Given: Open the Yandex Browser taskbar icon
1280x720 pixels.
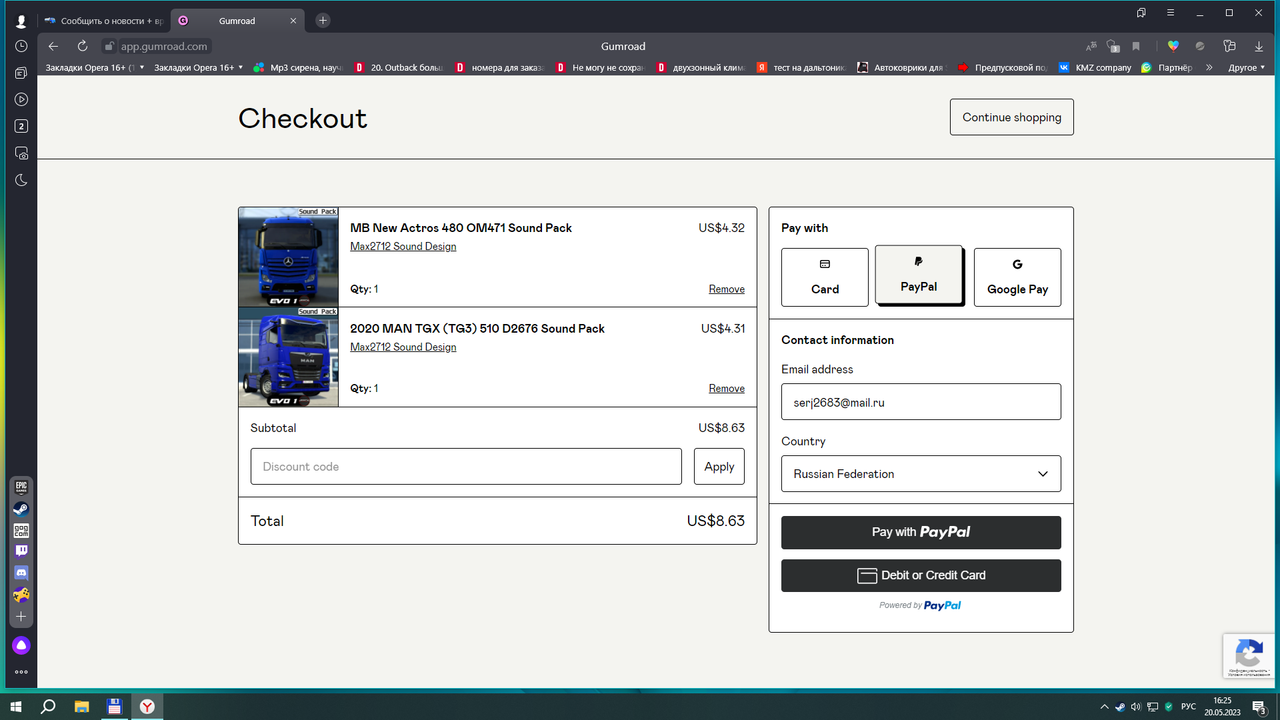Looking at the screenshot, I should (x=147, y=706).
